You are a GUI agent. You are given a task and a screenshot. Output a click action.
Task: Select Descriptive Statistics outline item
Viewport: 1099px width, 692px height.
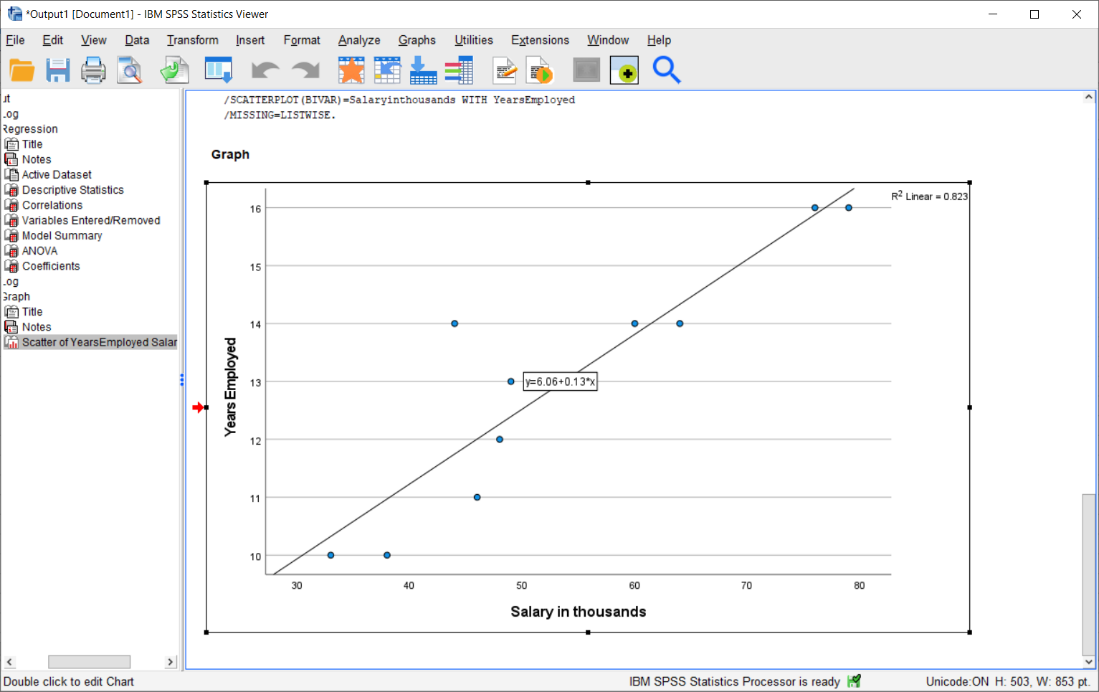pos(72,190)
